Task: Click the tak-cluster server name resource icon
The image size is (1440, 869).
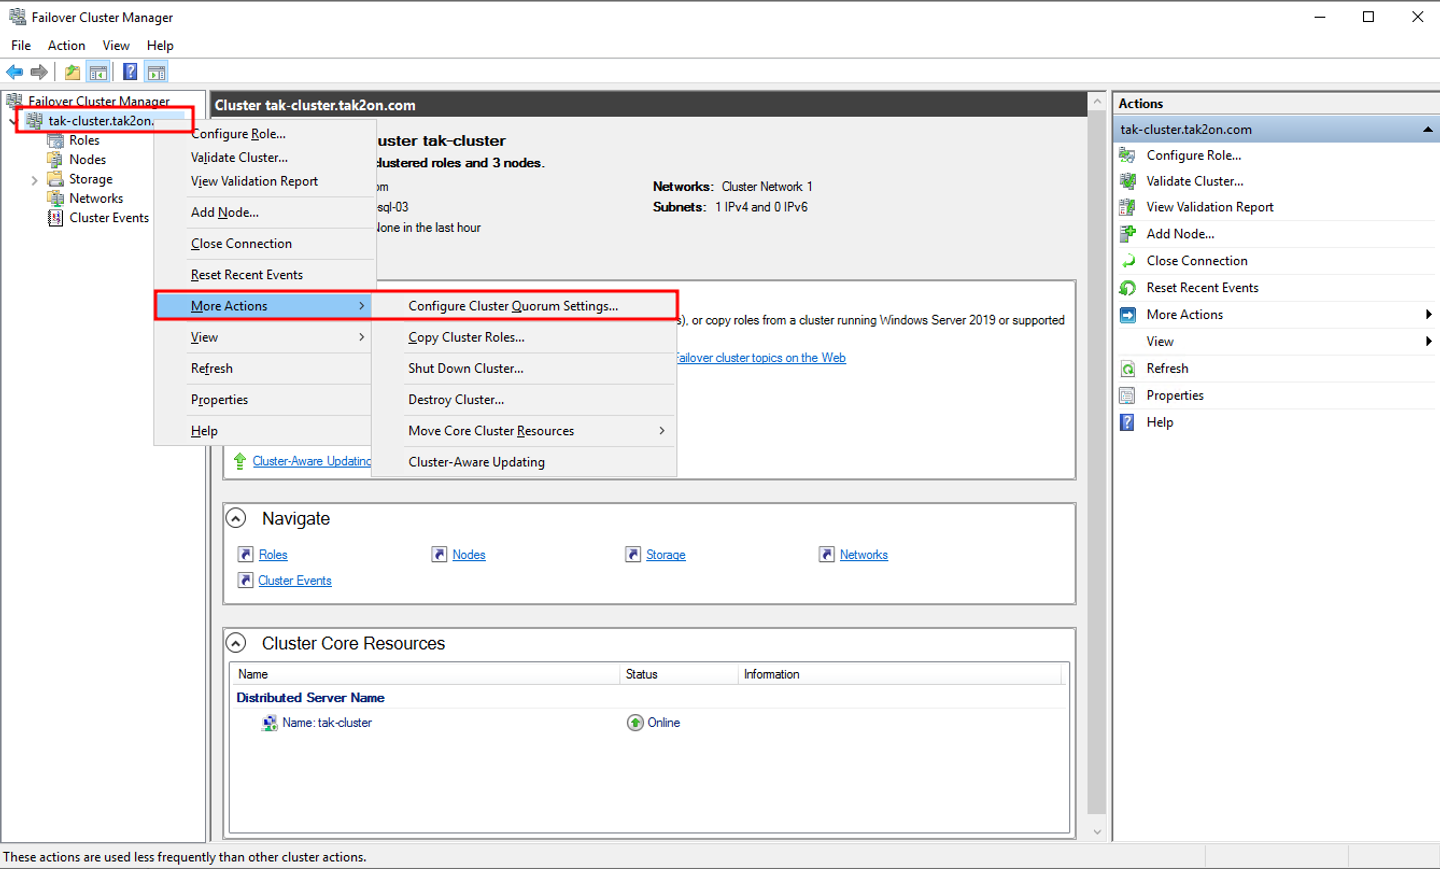Action: pos(269,723)
